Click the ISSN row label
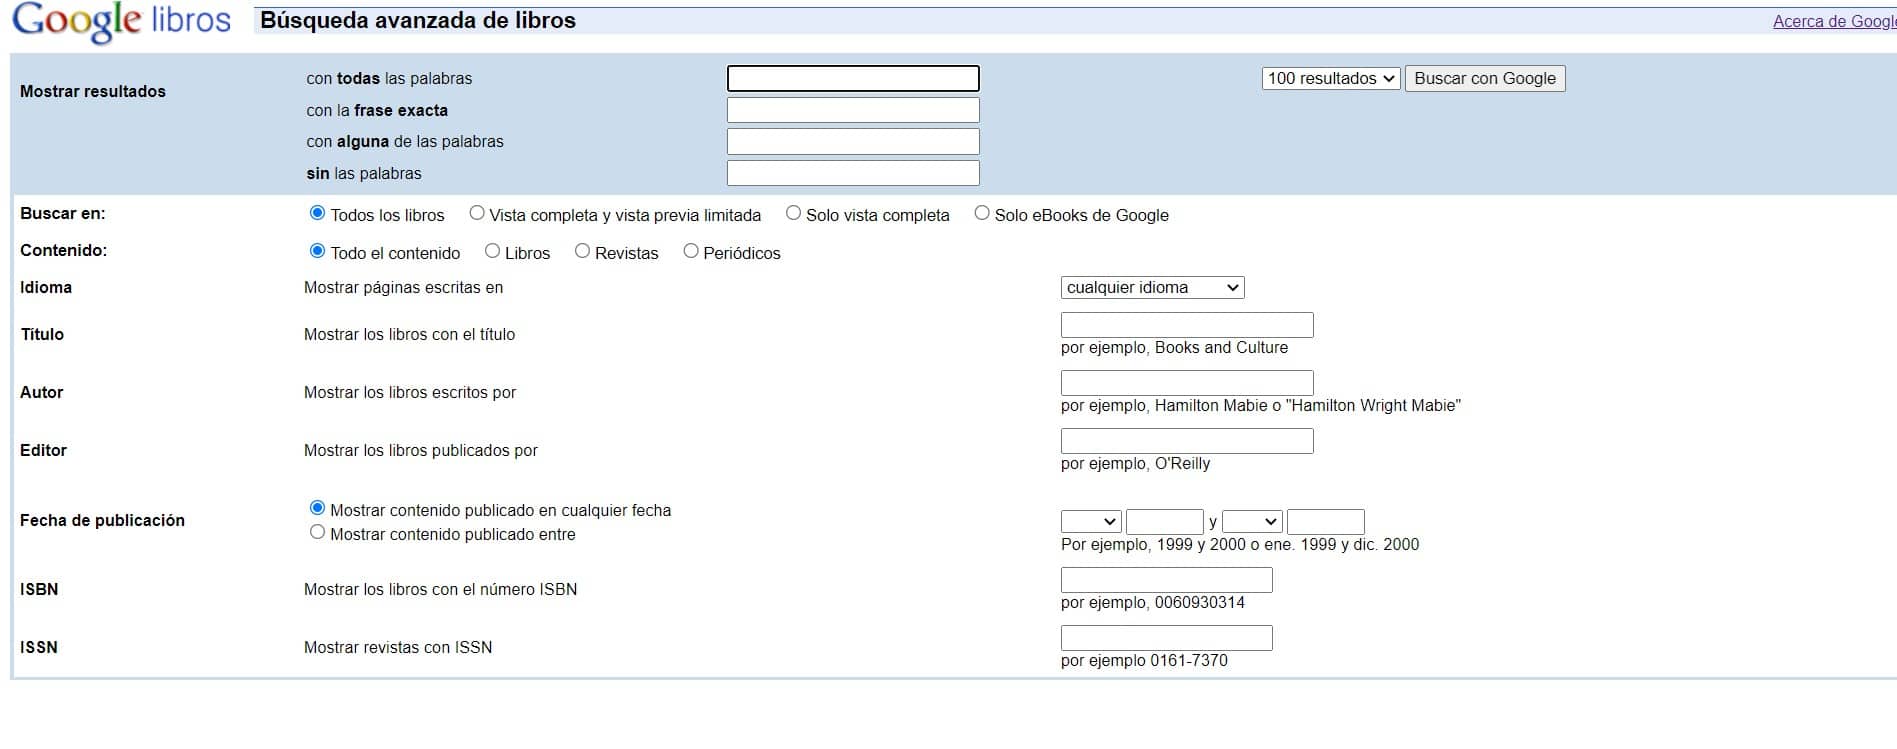The image size is (1897, 749). pos(39,647)
